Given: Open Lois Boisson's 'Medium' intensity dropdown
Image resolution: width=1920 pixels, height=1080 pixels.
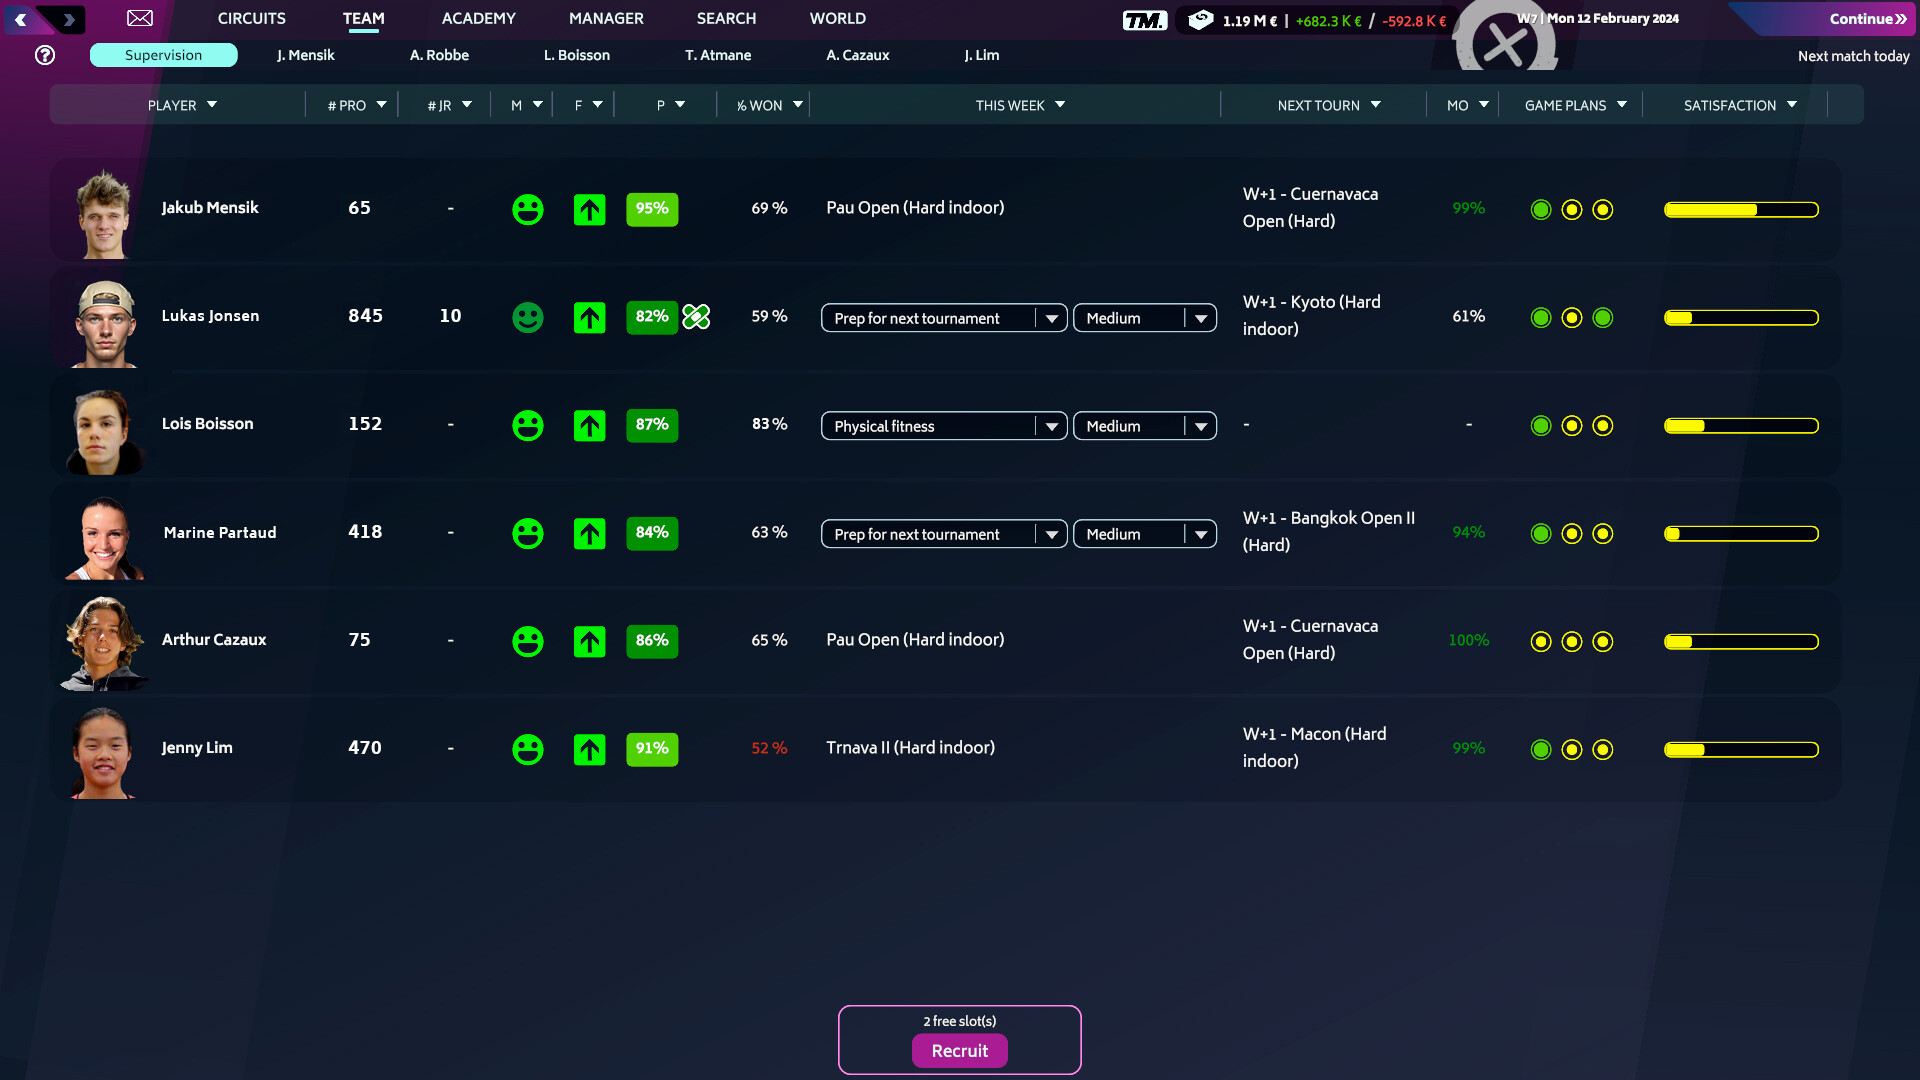Looking at the screenshot, I should 1144,425.
